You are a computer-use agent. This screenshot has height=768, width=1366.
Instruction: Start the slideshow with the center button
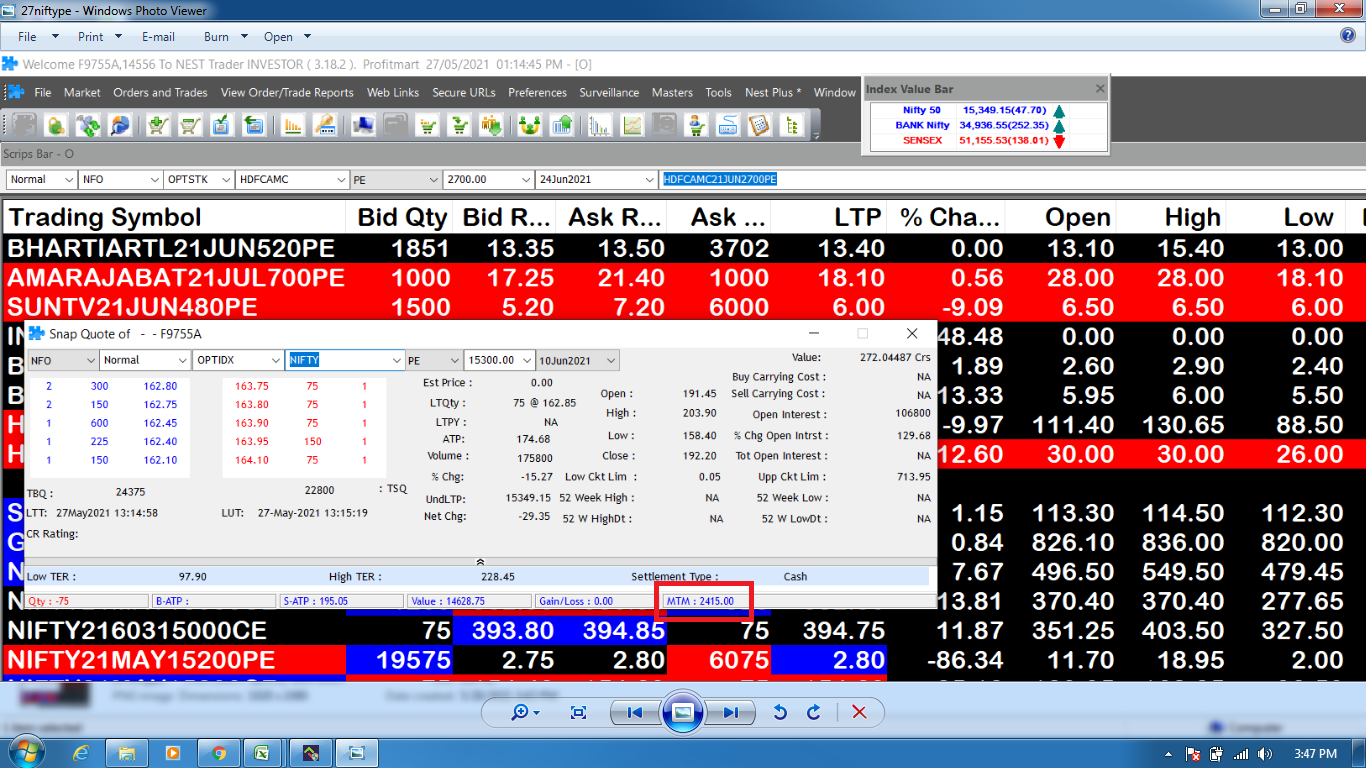tap(682, 712)
